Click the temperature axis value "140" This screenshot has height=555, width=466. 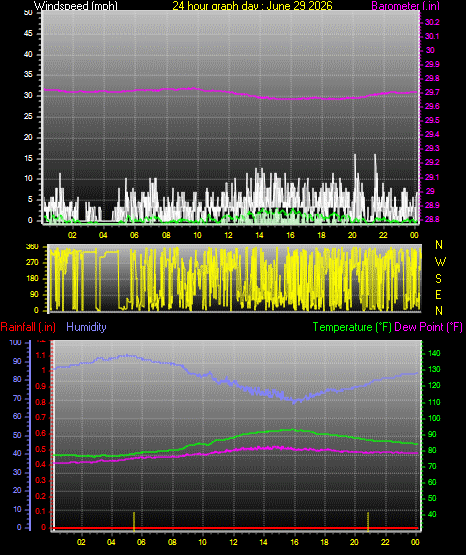435,353
